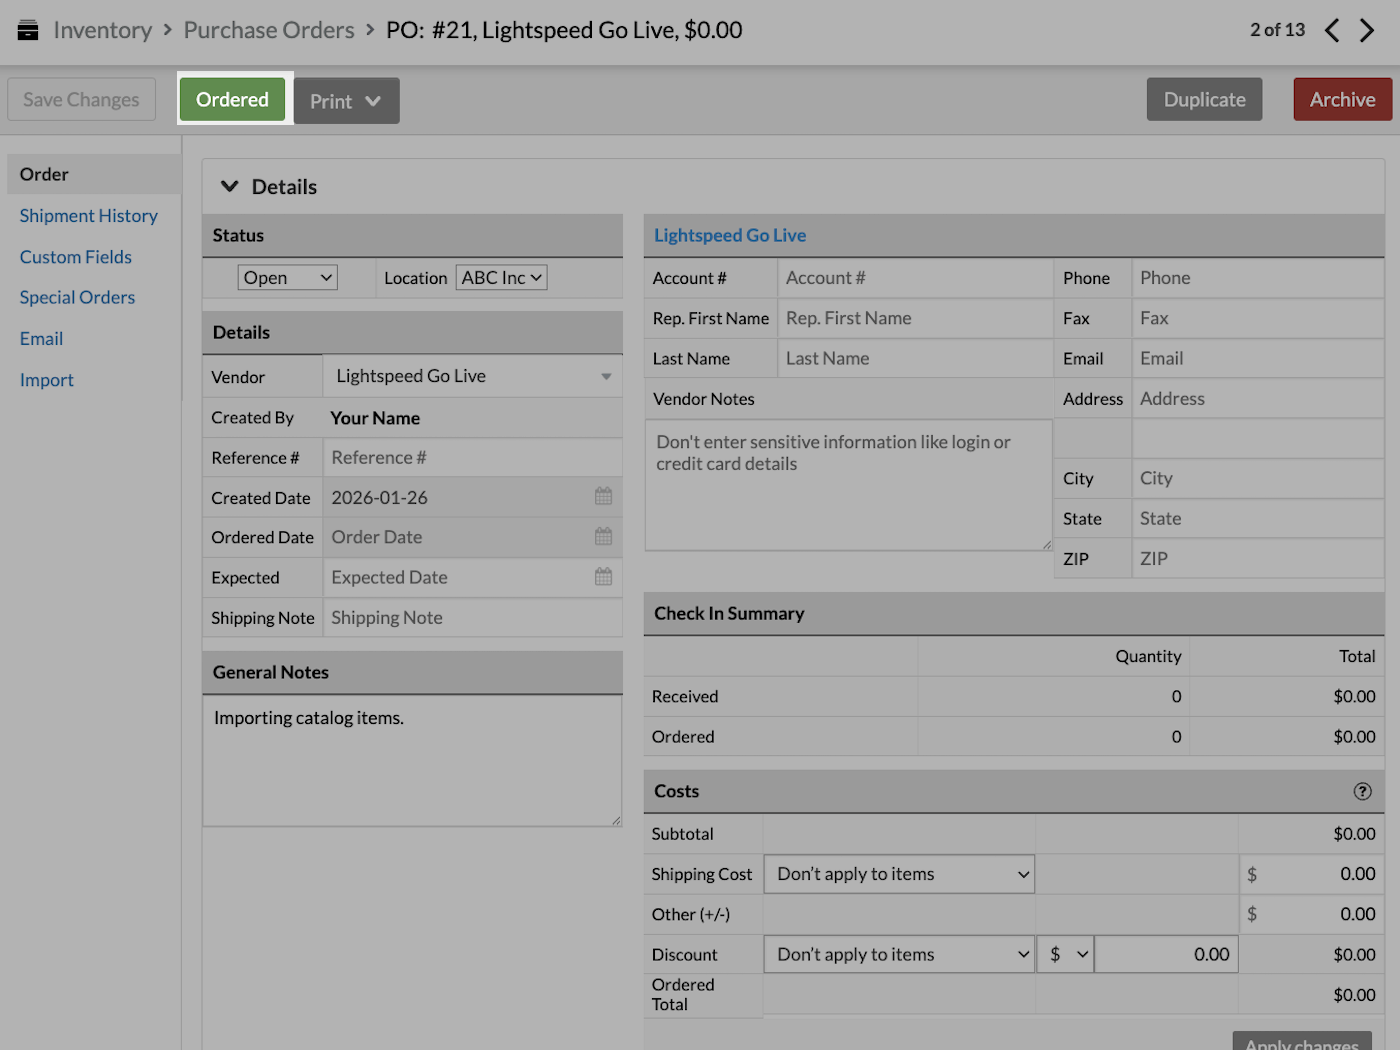Open the Expected Date calendar picker

603,577
